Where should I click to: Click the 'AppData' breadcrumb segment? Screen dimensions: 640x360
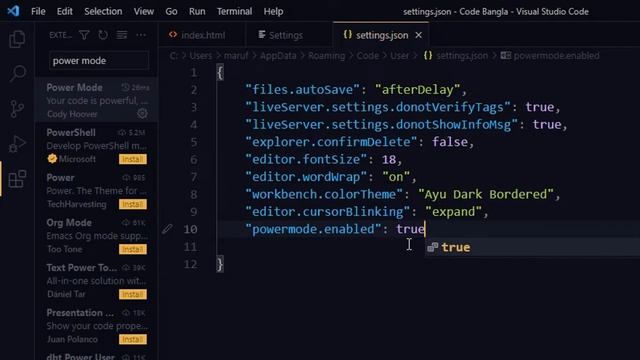point(278,56)
